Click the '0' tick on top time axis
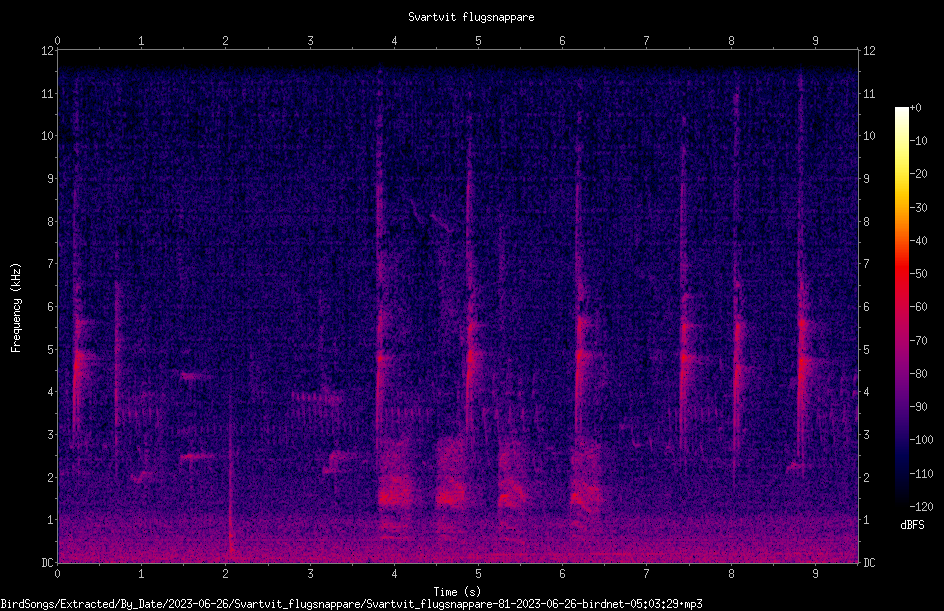This screenshot has width=944, height=611. click(x=57, y=41)
